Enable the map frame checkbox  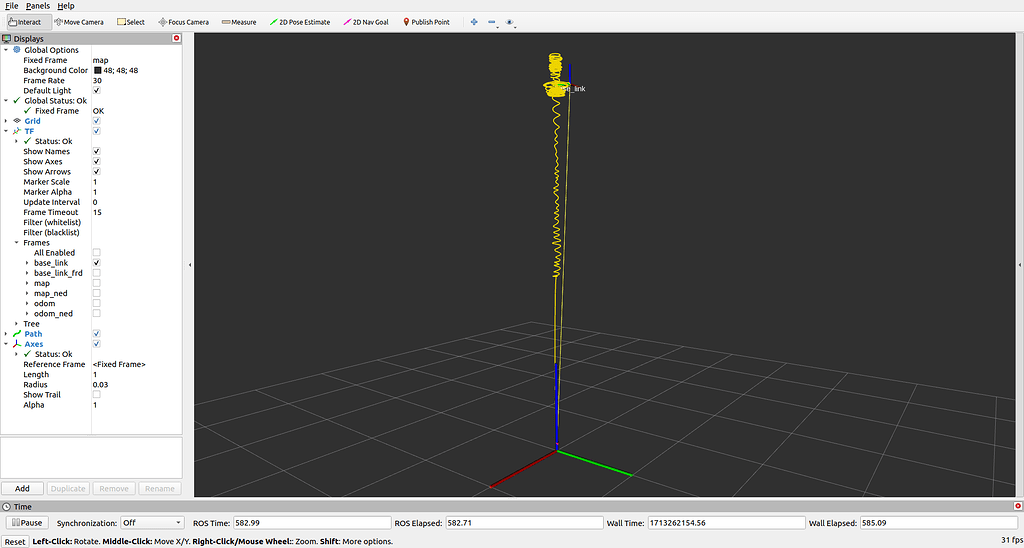point(97,283)
